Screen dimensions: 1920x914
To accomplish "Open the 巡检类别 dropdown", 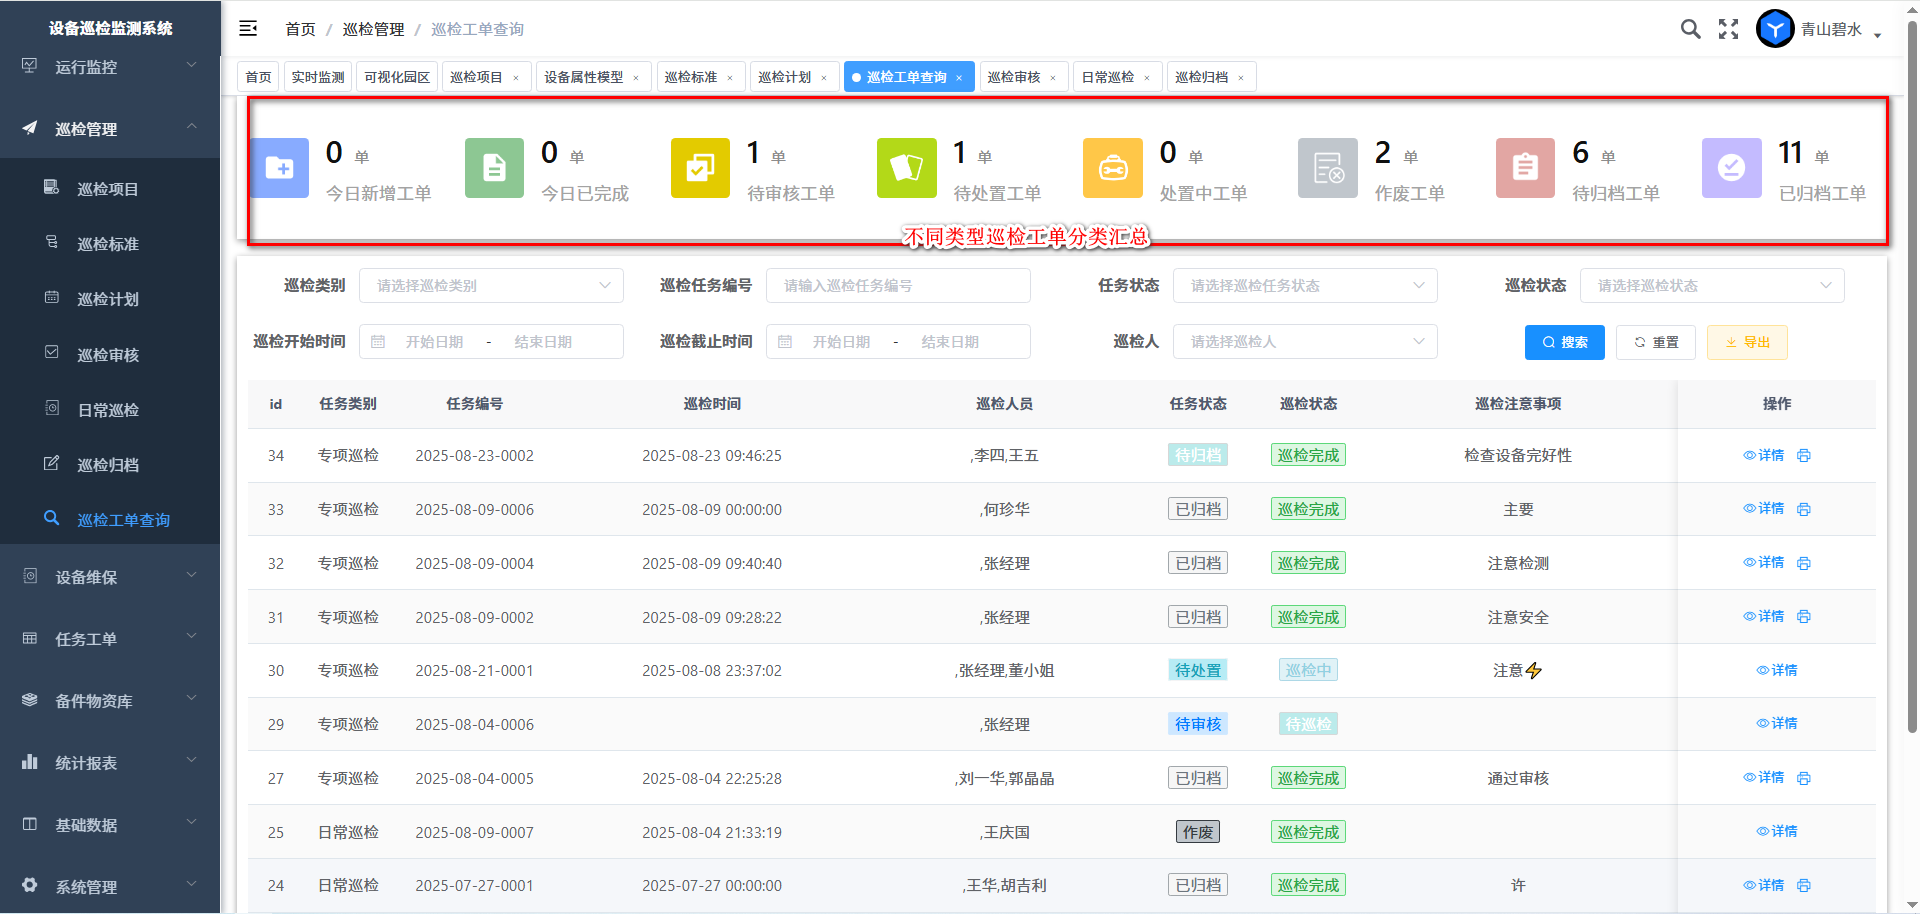I will click(x=491, y=286).
